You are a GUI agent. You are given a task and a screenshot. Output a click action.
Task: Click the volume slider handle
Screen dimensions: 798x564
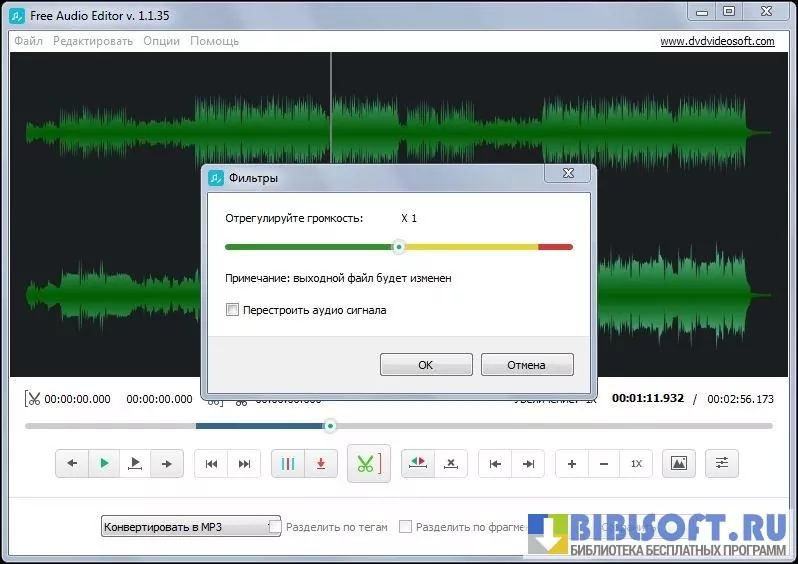[398, 246]
